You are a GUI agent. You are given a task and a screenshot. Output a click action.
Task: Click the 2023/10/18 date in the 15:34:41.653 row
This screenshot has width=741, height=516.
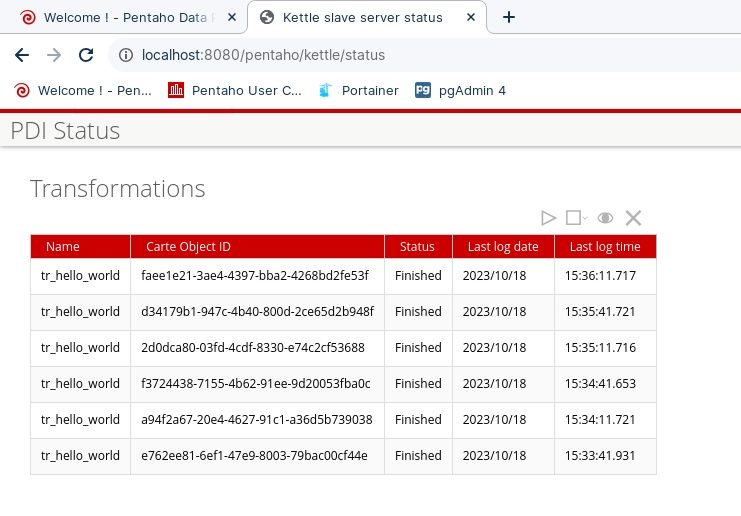494,383
